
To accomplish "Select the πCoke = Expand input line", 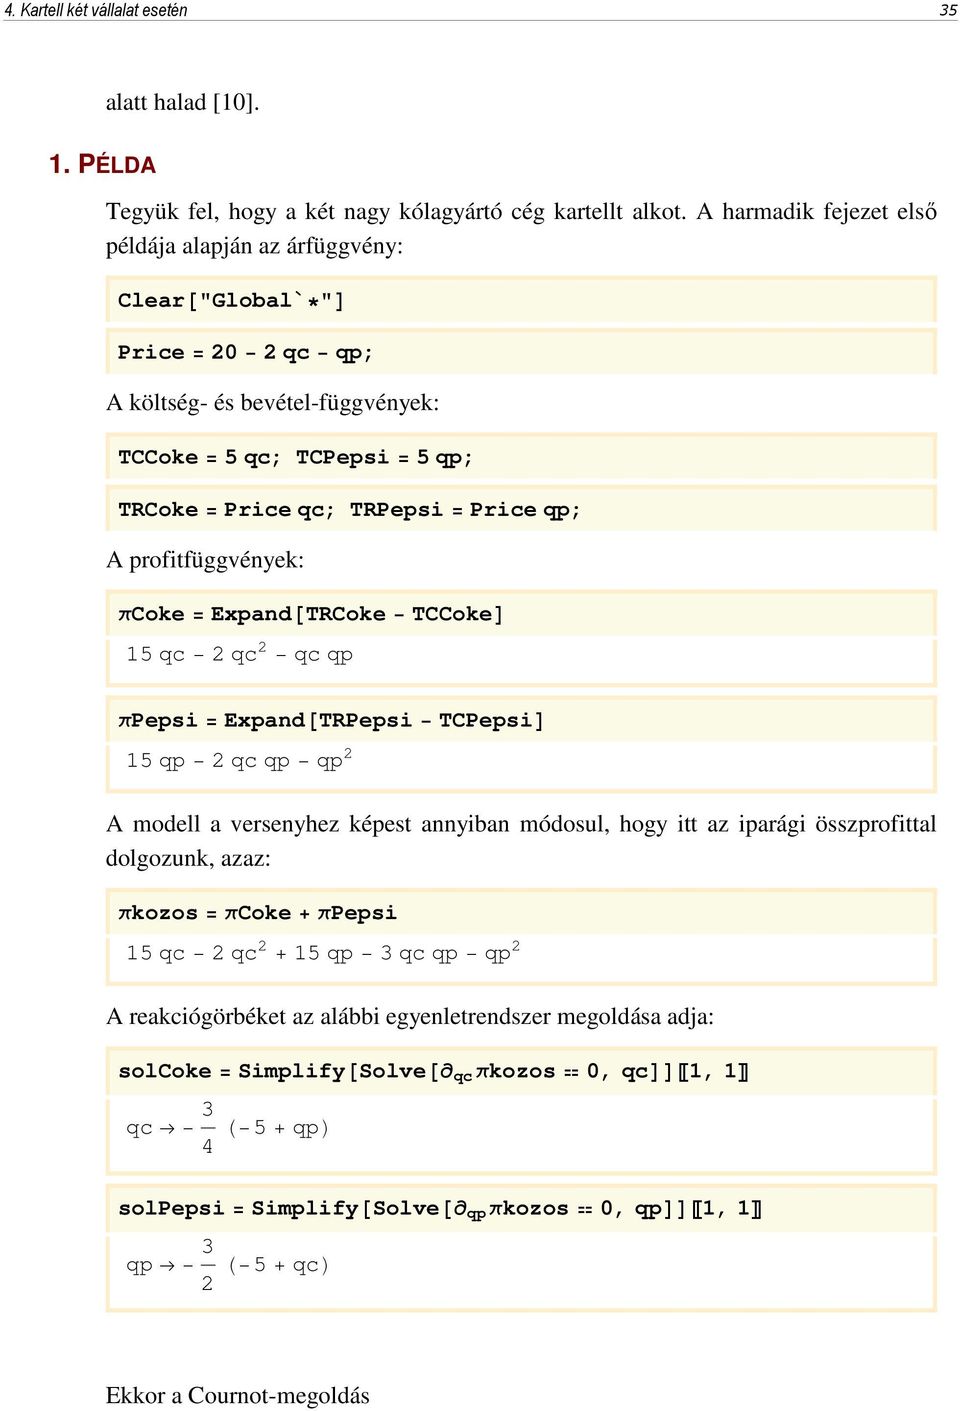I will 521,614.
